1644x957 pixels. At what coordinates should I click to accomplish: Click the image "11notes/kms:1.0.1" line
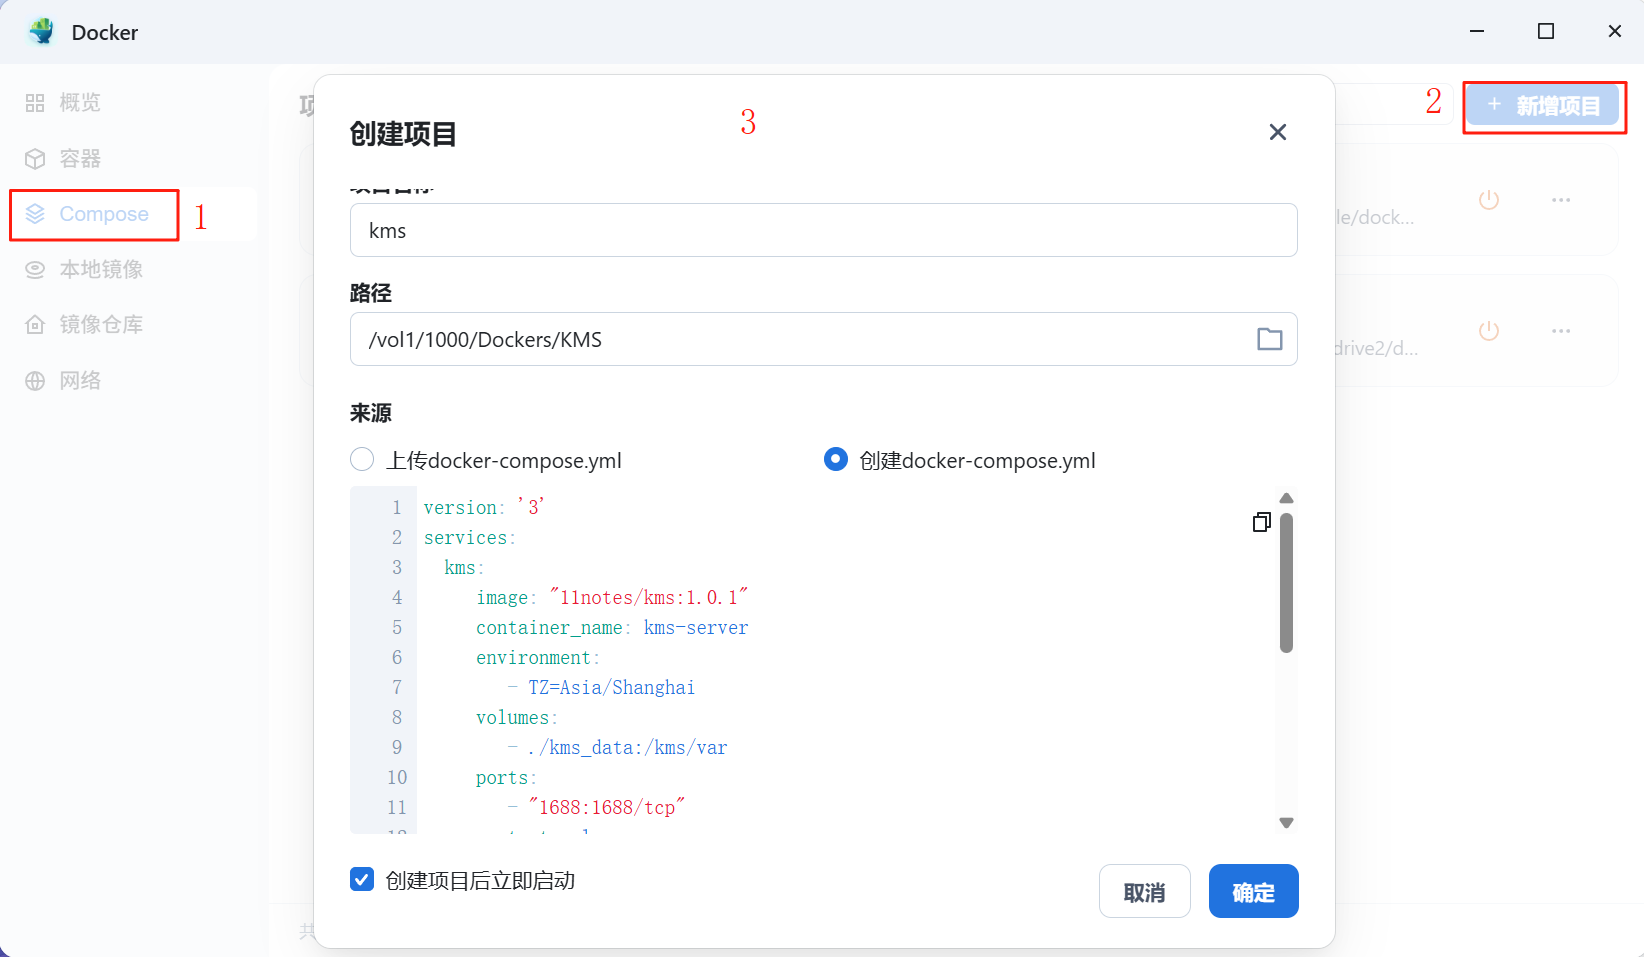click(x=612, y=597)
